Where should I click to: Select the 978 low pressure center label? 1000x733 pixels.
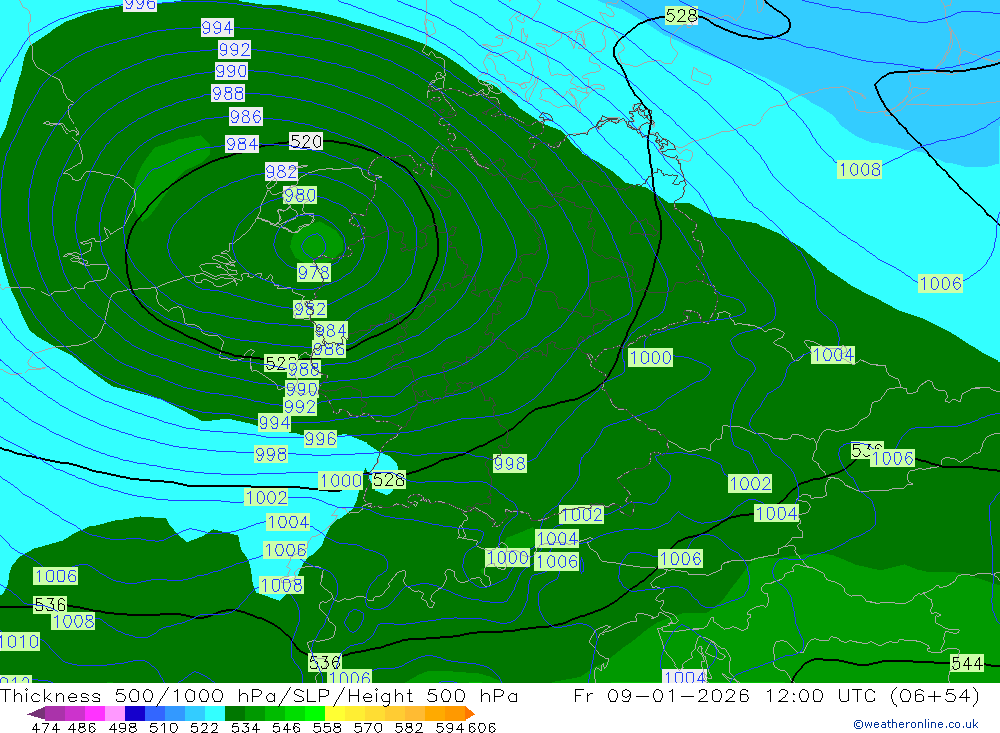313,272
